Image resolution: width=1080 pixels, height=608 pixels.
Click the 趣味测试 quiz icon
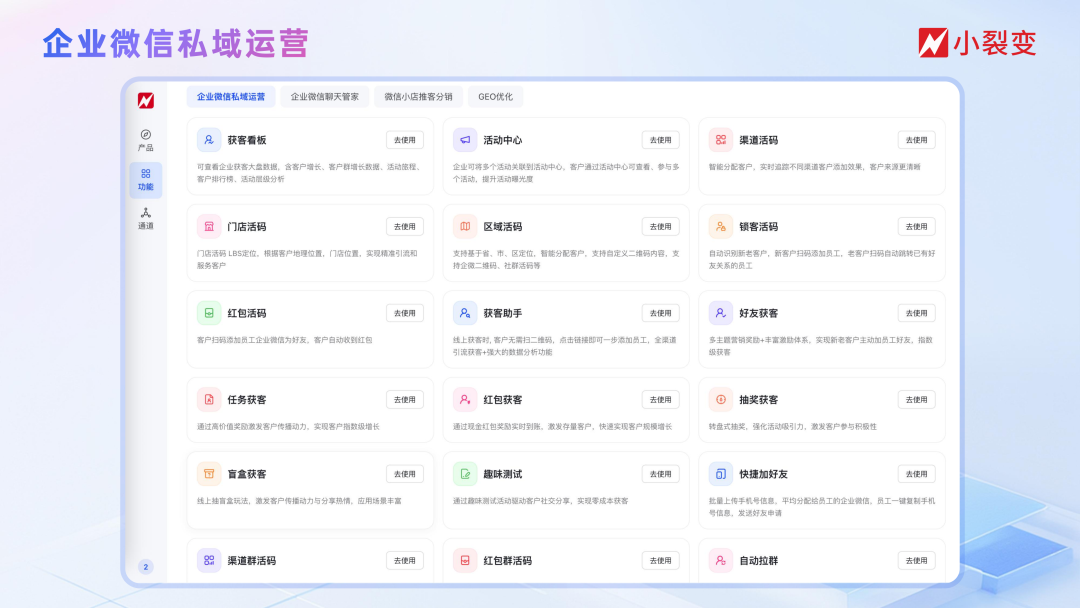[x=465, y=473]
